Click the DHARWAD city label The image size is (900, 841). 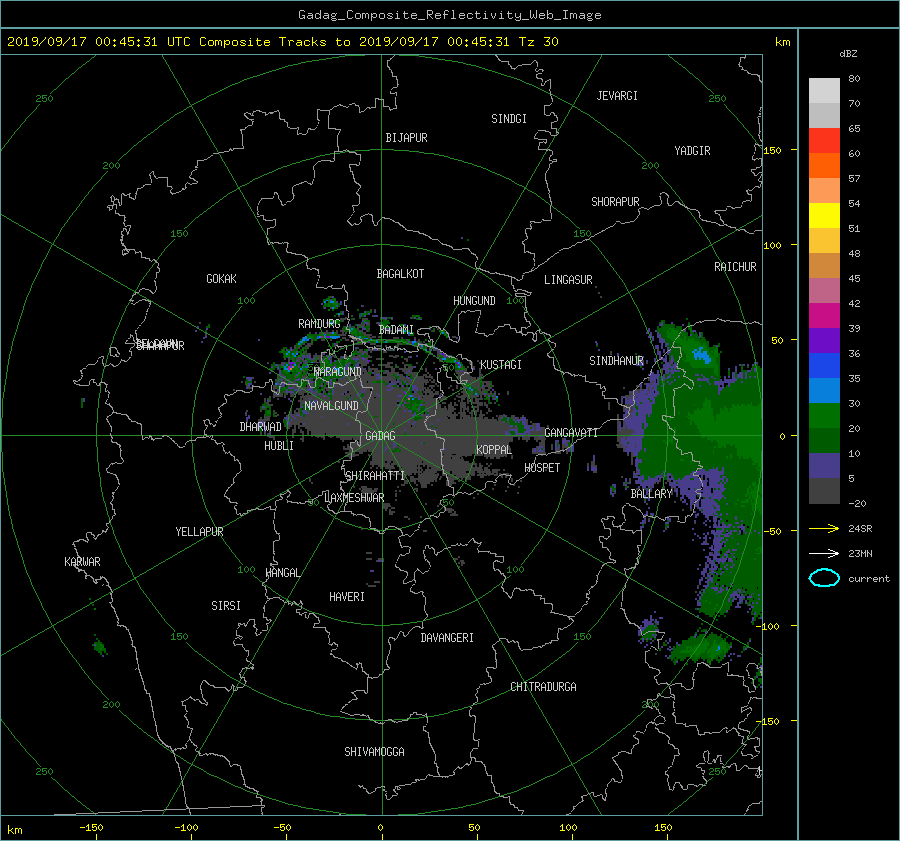(x=260, y=427)
